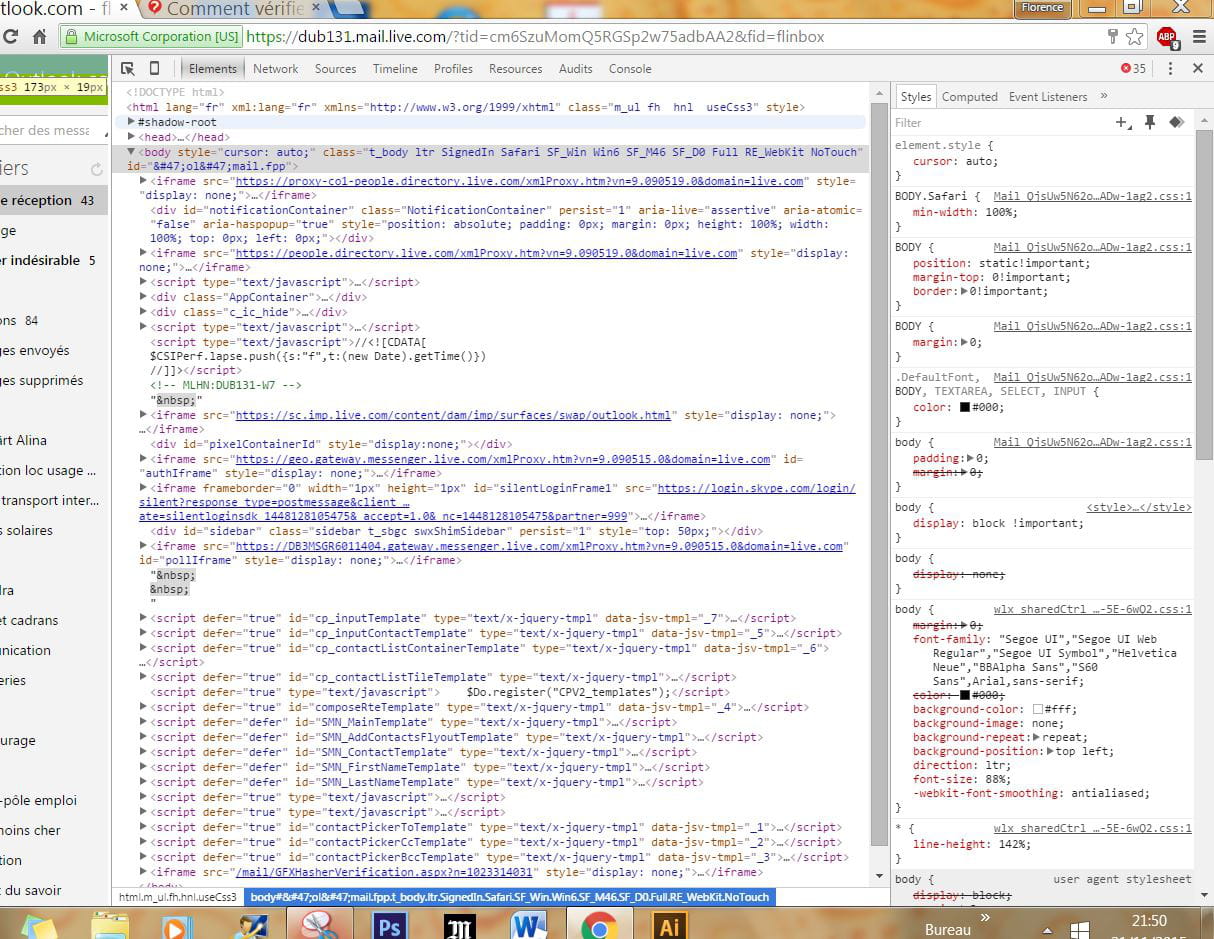This screenshot has width=1214, height=939.
Task: Click the saved password key icon
Action: click(1112, 37)
